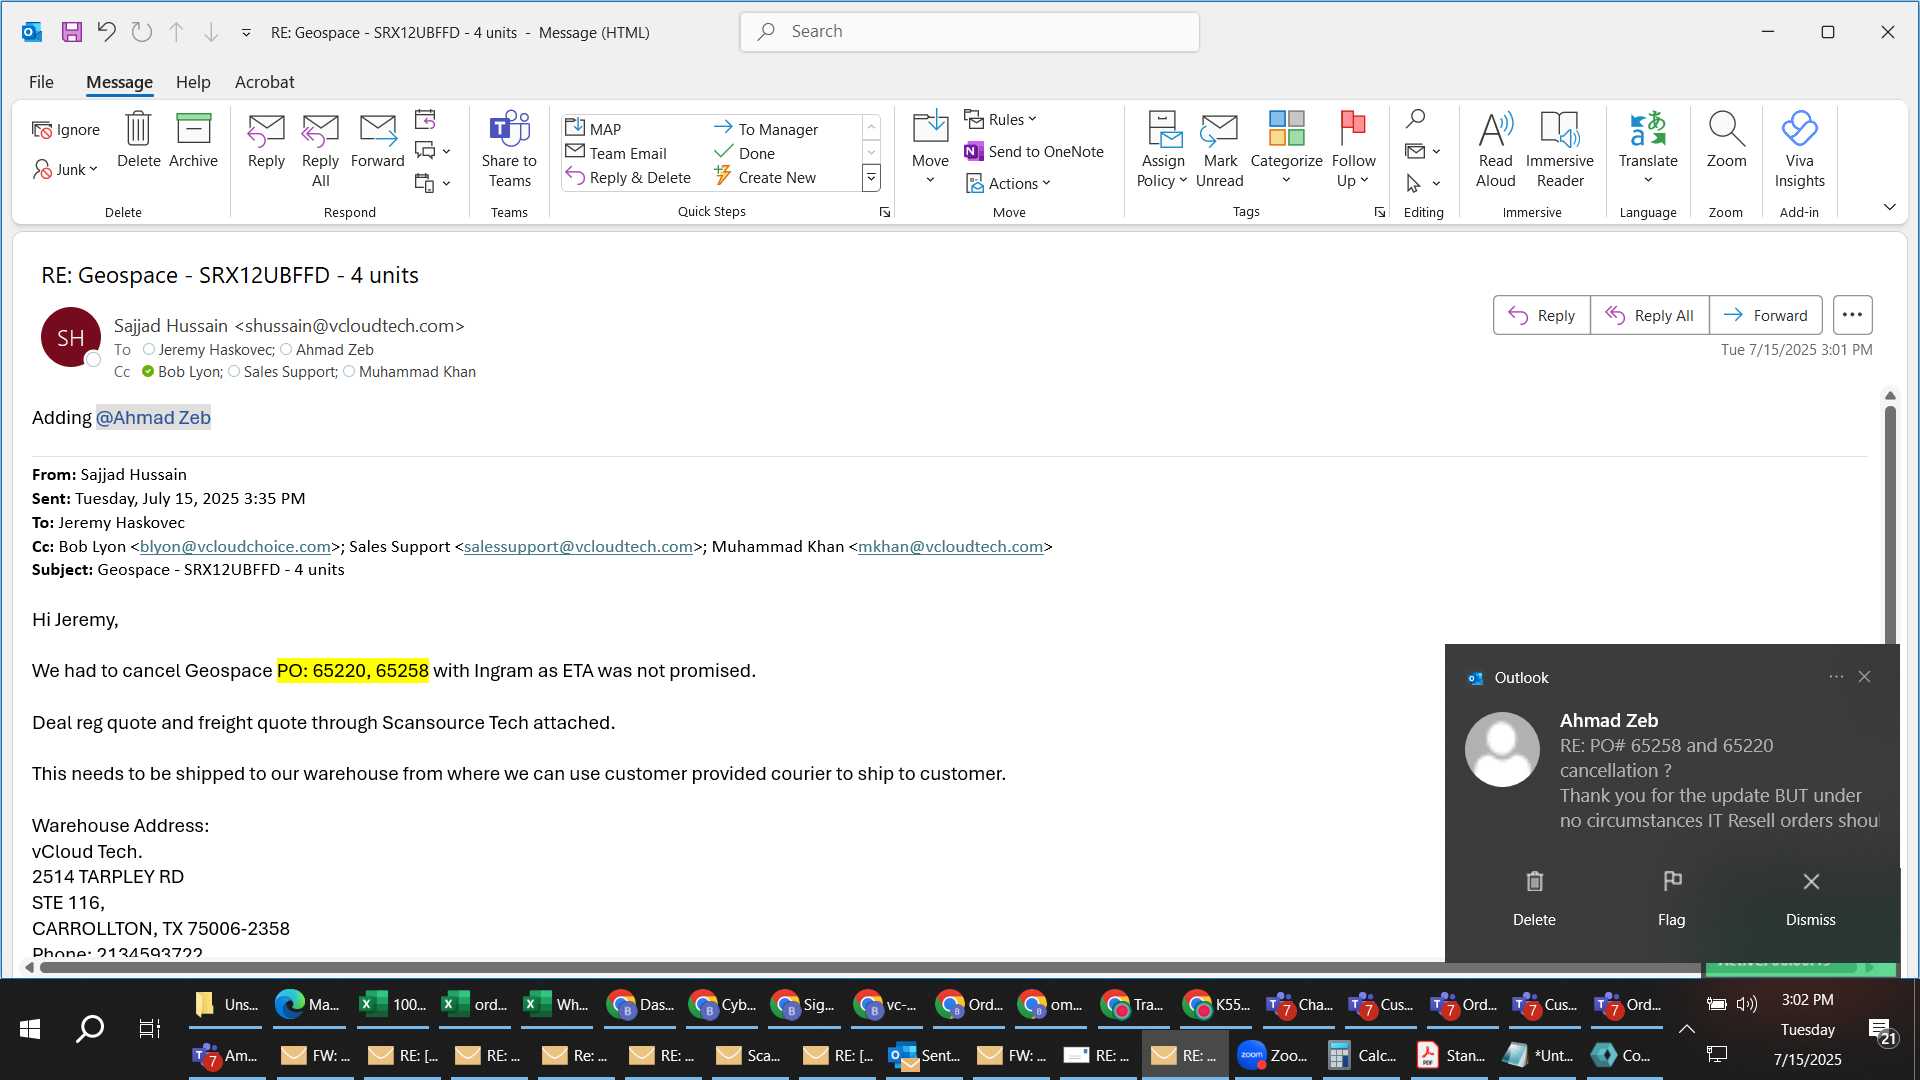Open Calculator from the taskbar
The image size is (1920, 1080).
click(x=1362, y=1055)
